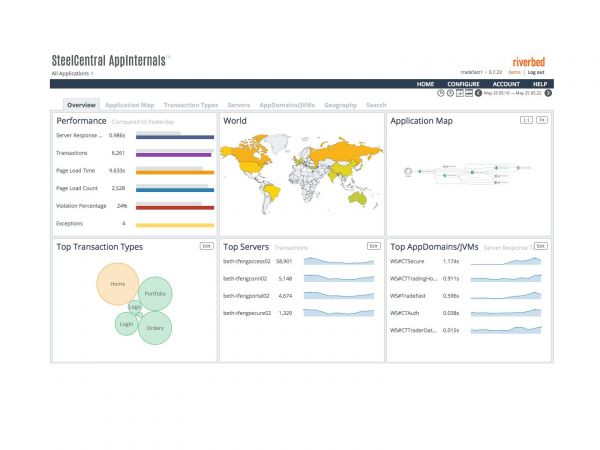Click Edit on Top Servers panel

373,245
